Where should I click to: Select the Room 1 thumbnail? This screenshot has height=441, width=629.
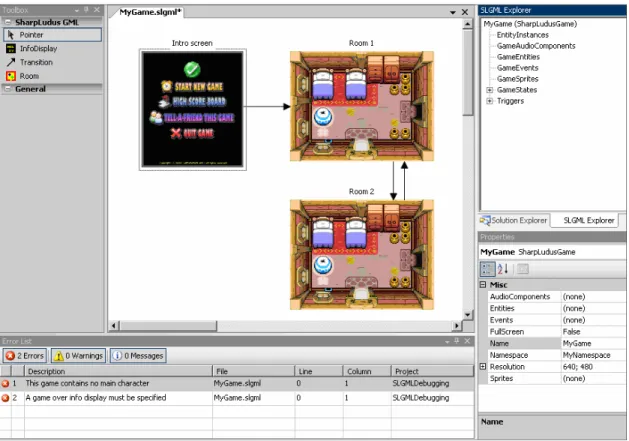click(x=362, y=106)
